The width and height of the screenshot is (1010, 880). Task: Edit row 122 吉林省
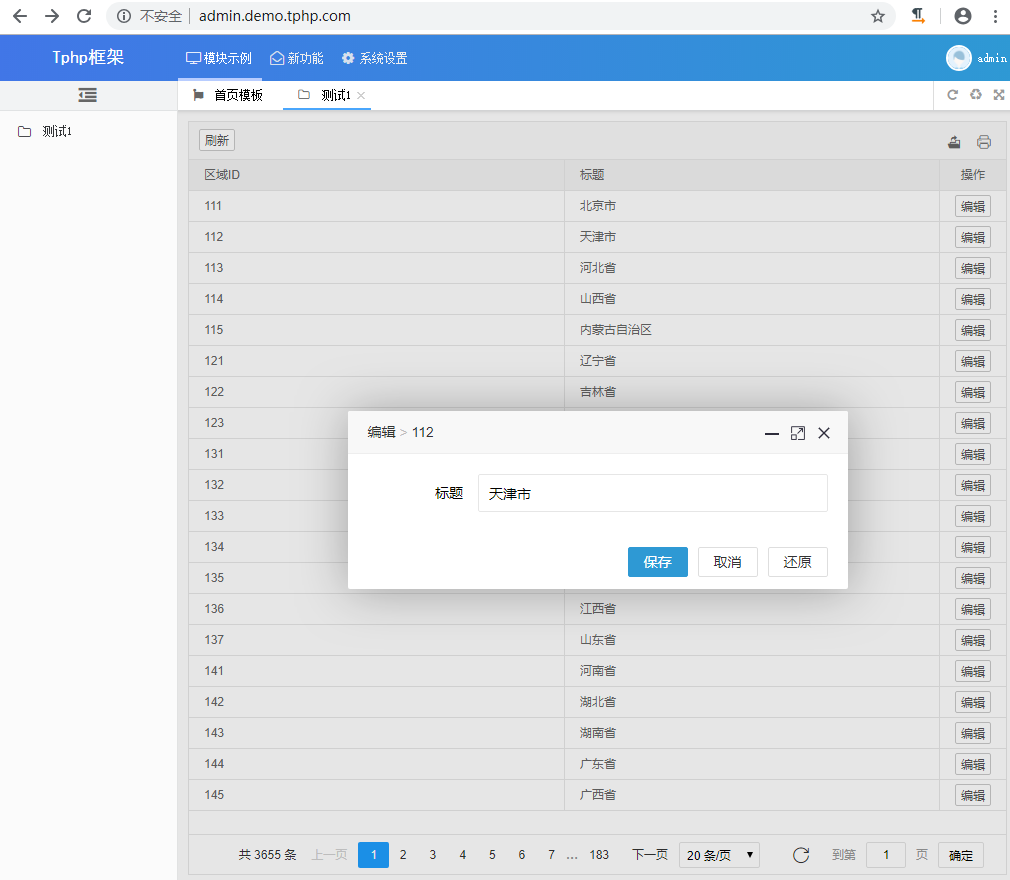pyautogui.click(x=973, y=392)
